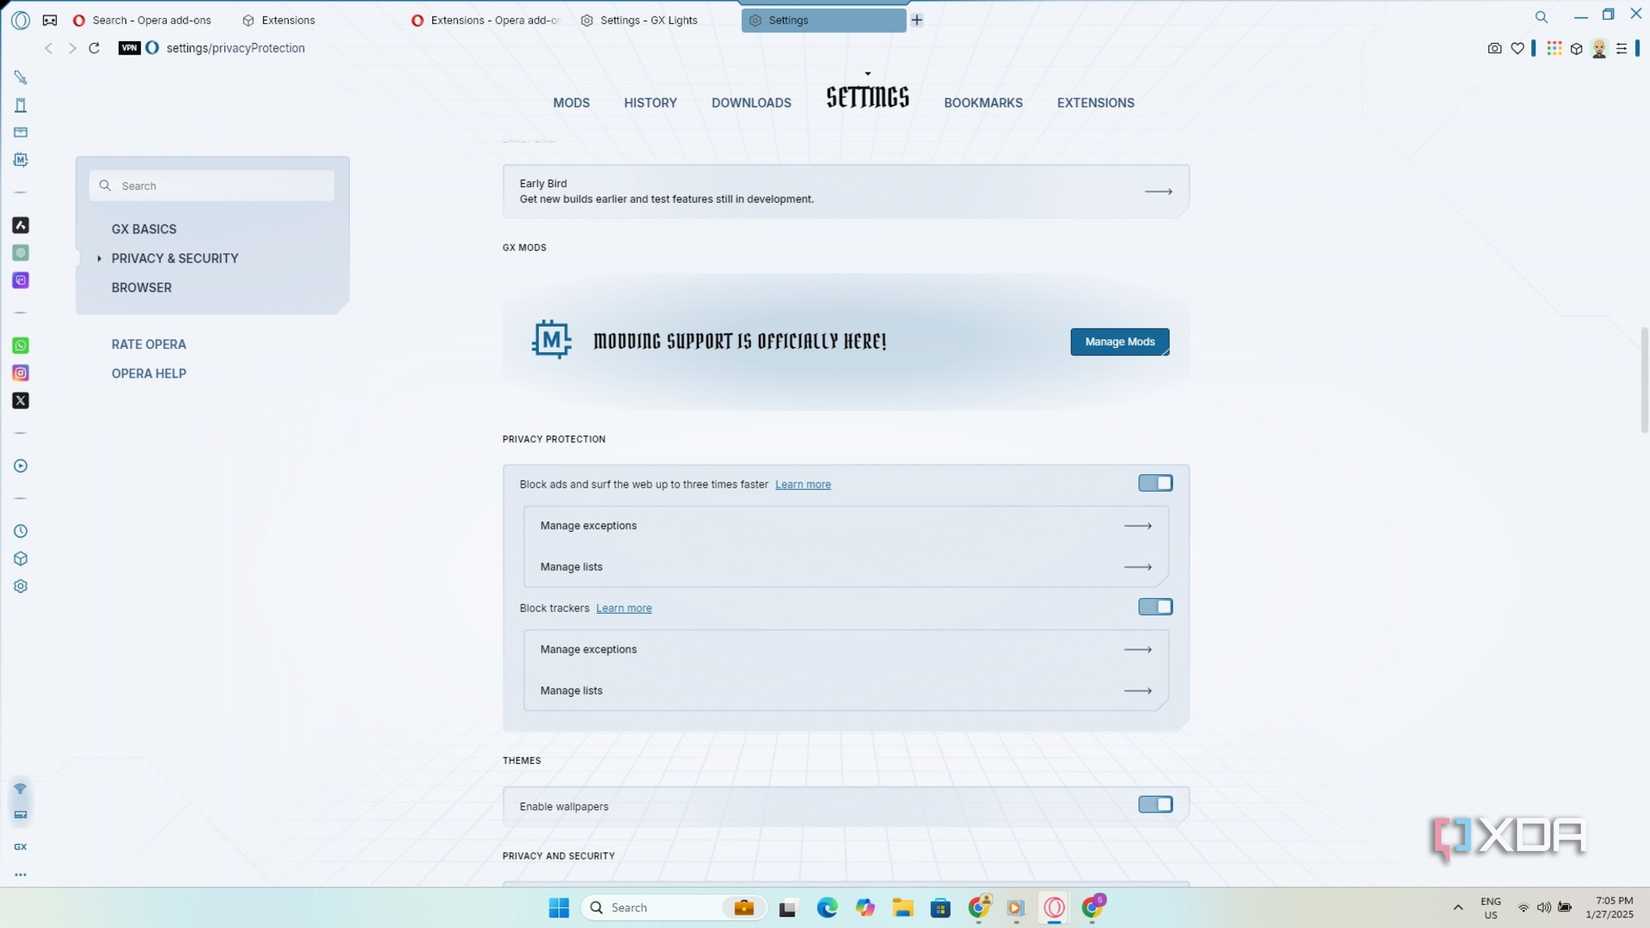The width and height of the screenshot is (1650, 928).
Task: Disable the Enable wallpapers toggle
Action: [1155, 803]
